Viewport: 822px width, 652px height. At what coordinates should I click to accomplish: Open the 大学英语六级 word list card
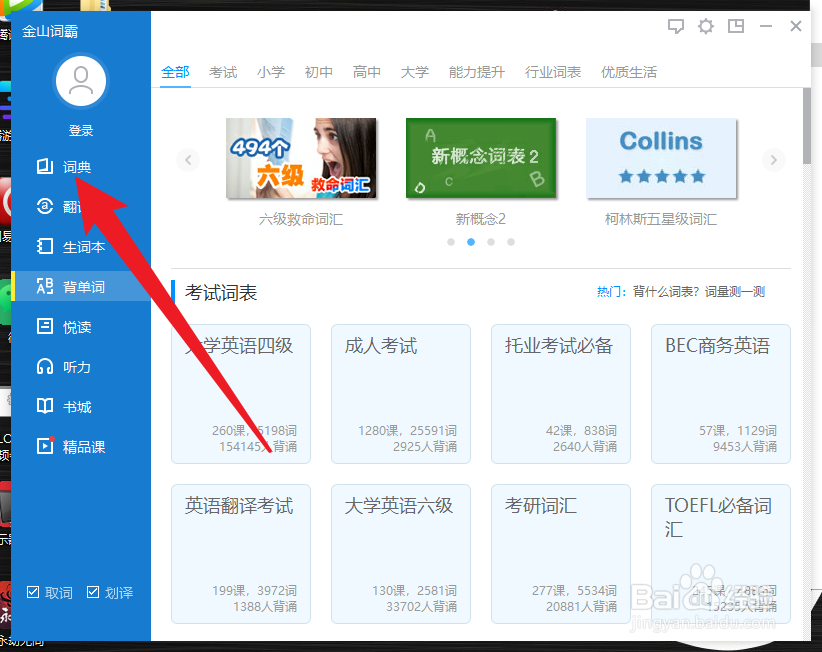pyautogui.click(x=401, y=554)
